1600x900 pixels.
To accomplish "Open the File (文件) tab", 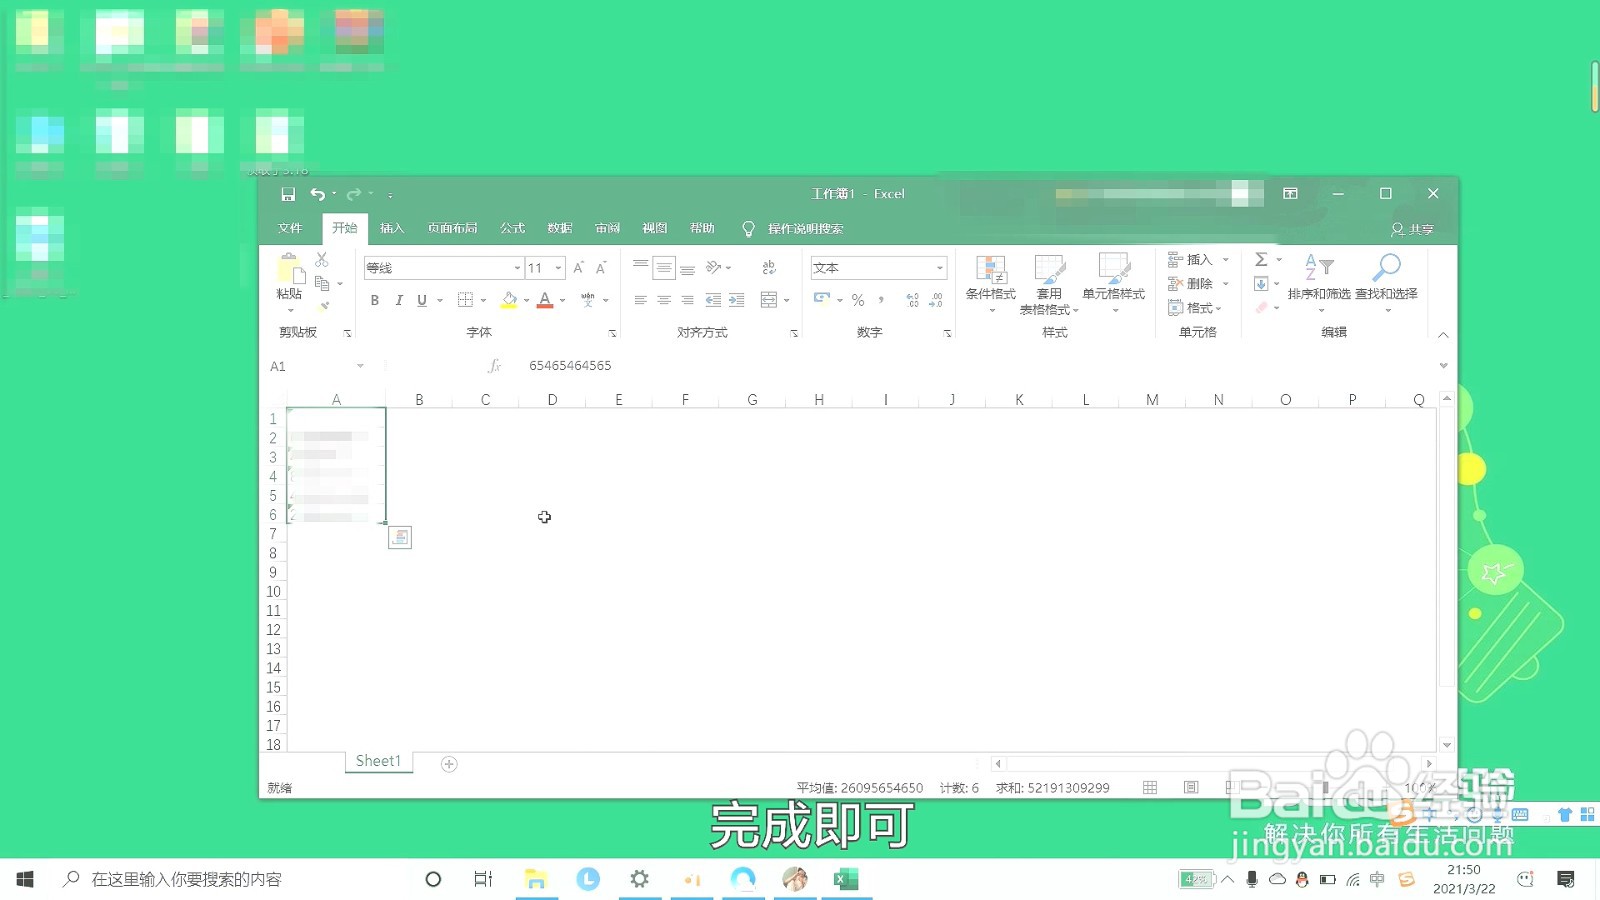I will point(290,229).
